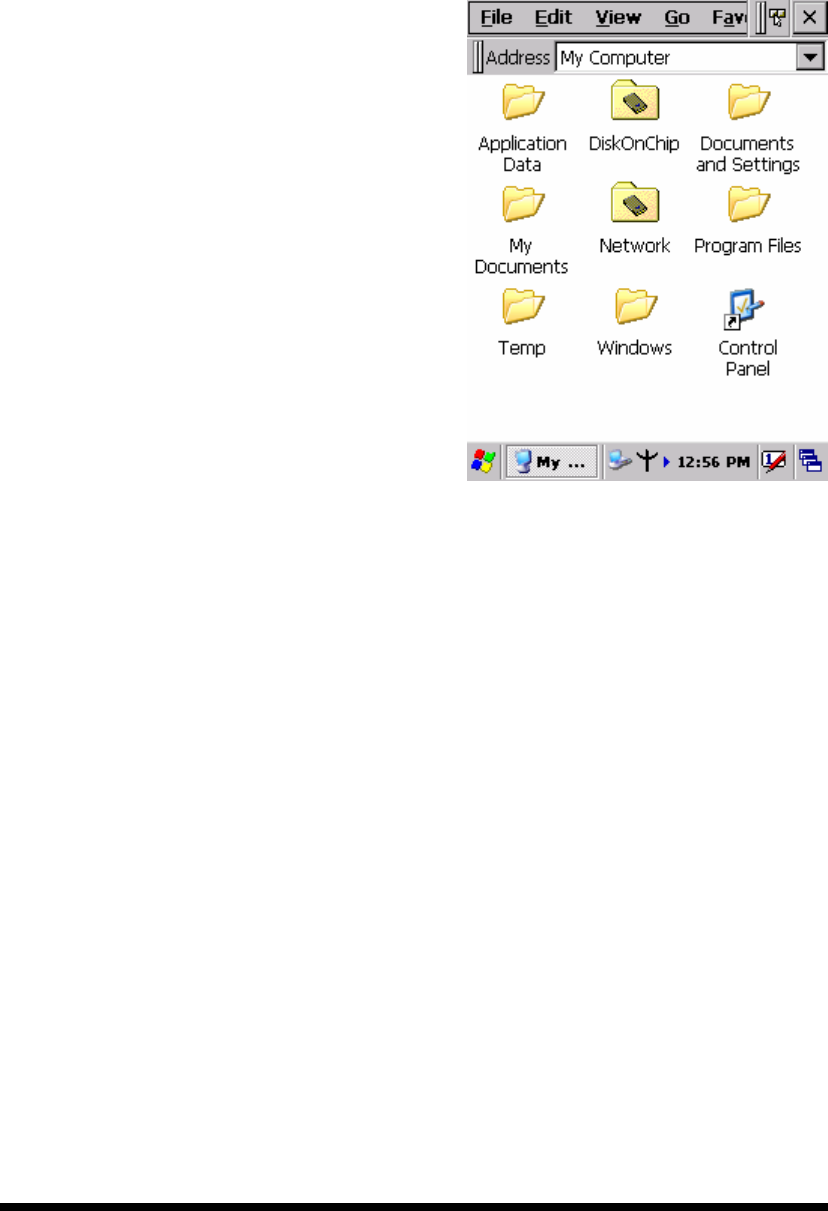Open the Favorites menu
Viewport: 828px width, 1211px height.
[x=730, y=18]
